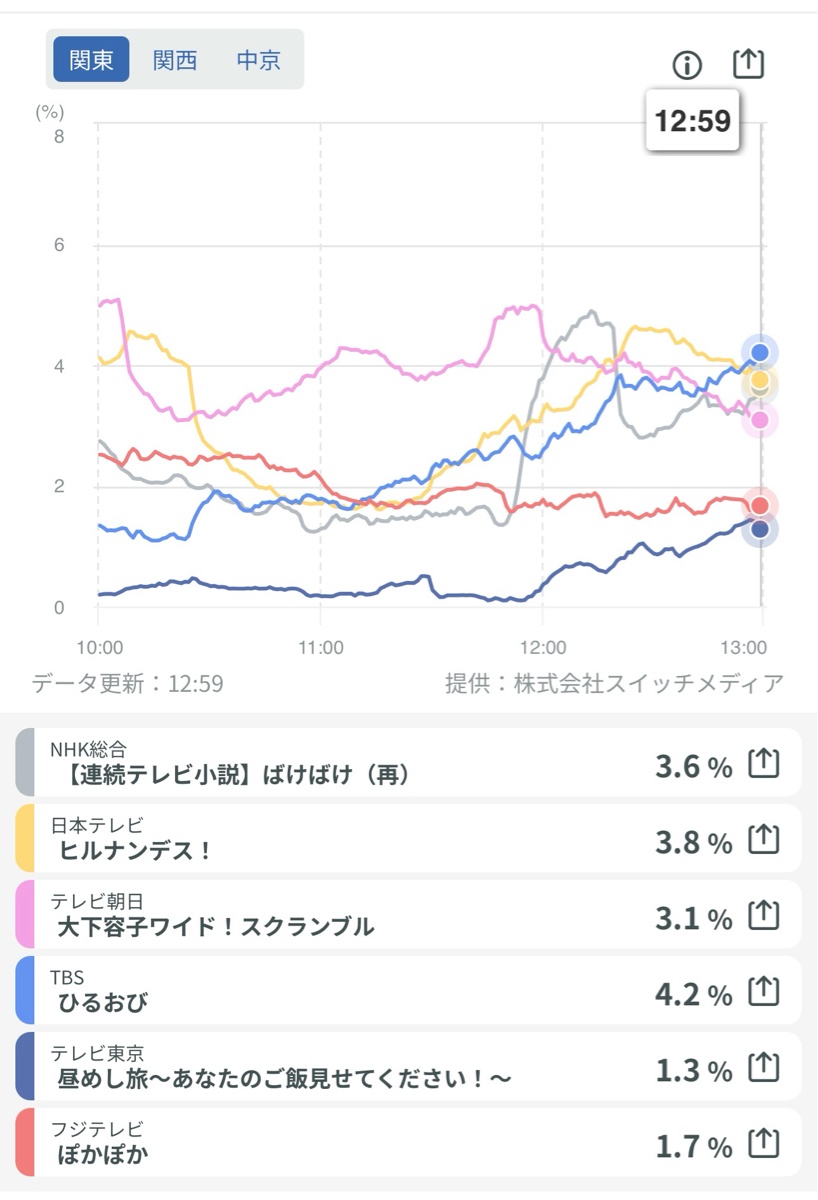Share the NHK総合 program rating

point(764,764)
